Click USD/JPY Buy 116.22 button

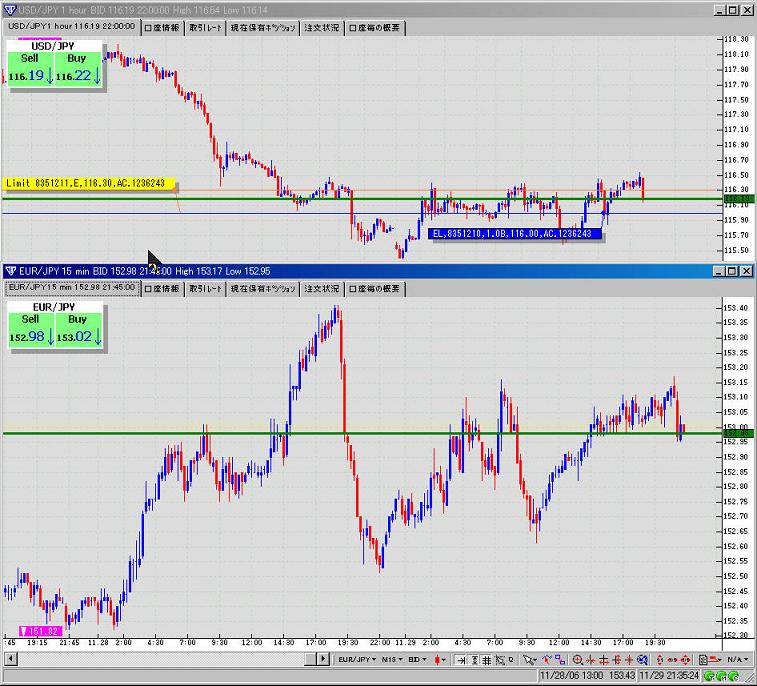click(x=78, y=68)
